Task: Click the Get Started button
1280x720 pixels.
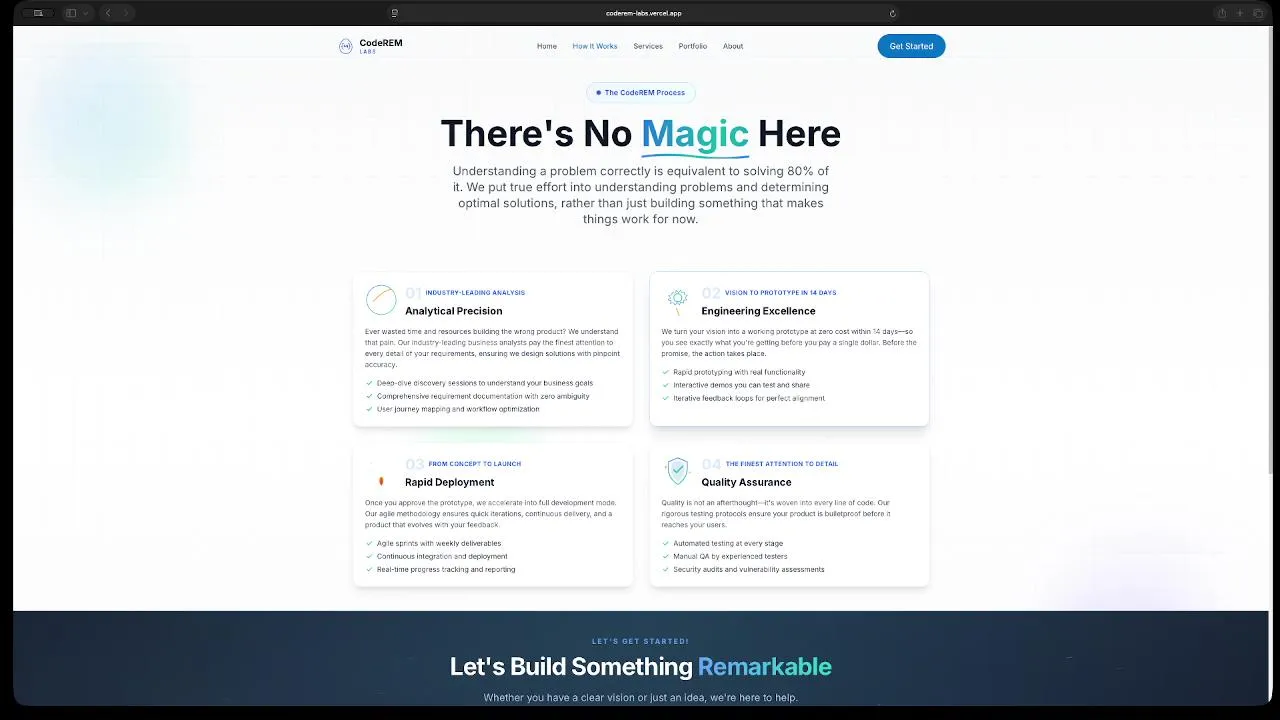Action: click(911, 46)
